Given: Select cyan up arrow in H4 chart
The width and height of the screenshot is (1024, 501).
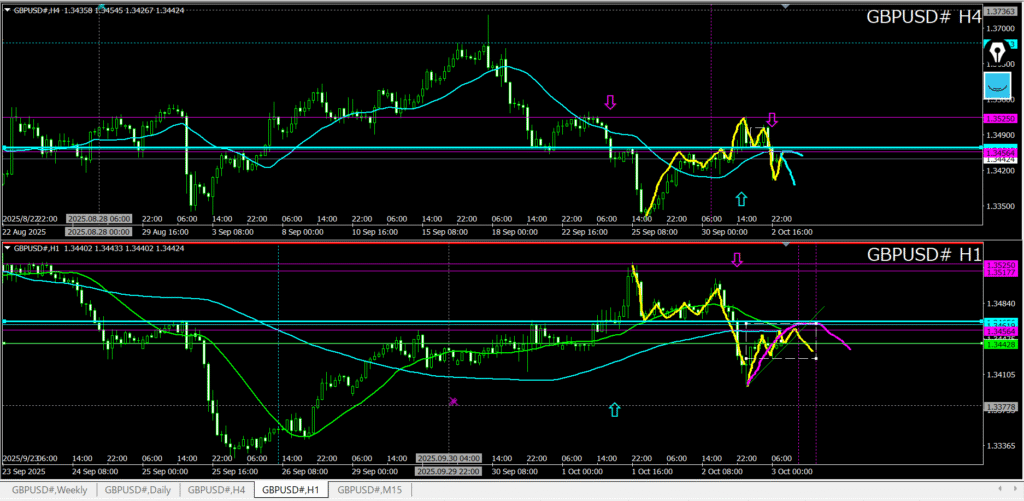Looking at the screenshot, I should (x=741, y=199).
